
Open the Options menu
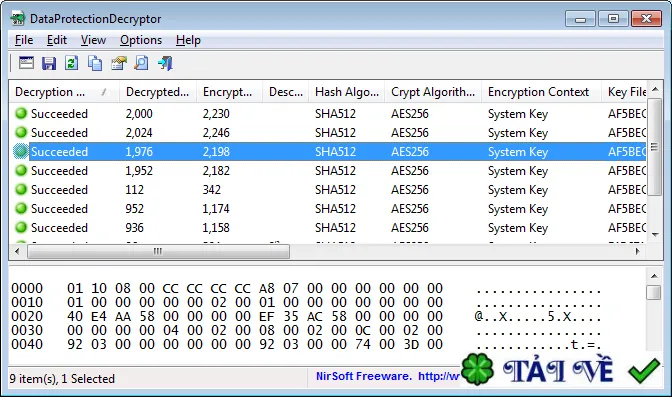point(141,40)
